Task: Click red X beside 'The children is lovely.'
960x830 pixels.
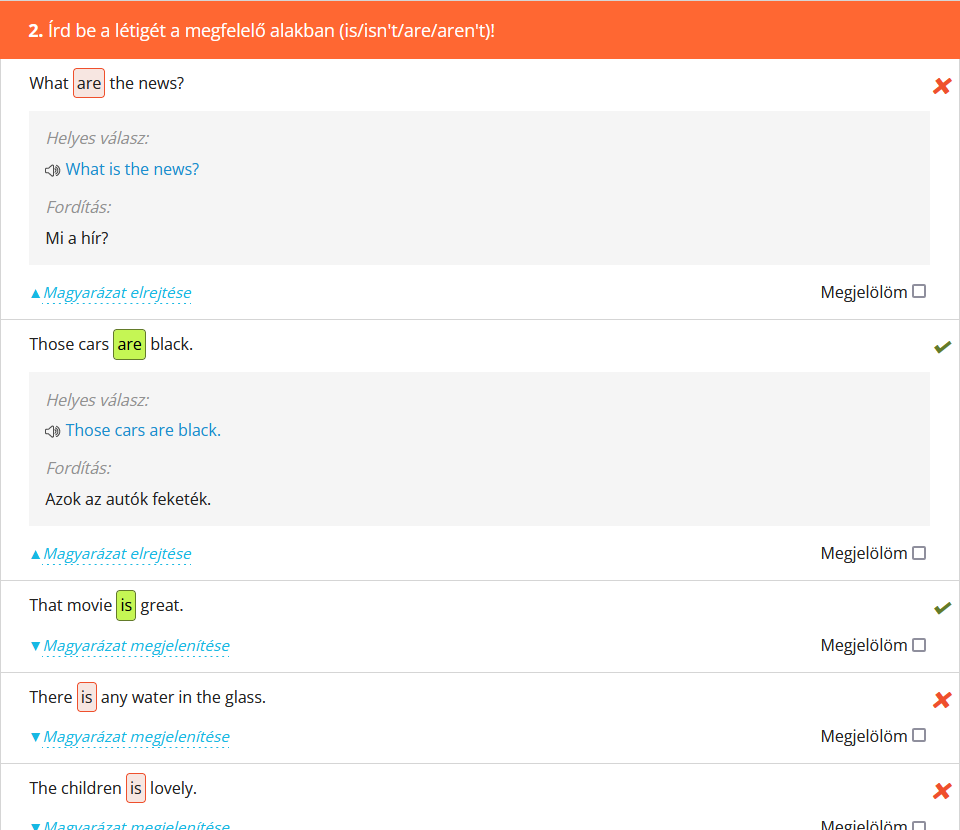Action: (941, 791)
